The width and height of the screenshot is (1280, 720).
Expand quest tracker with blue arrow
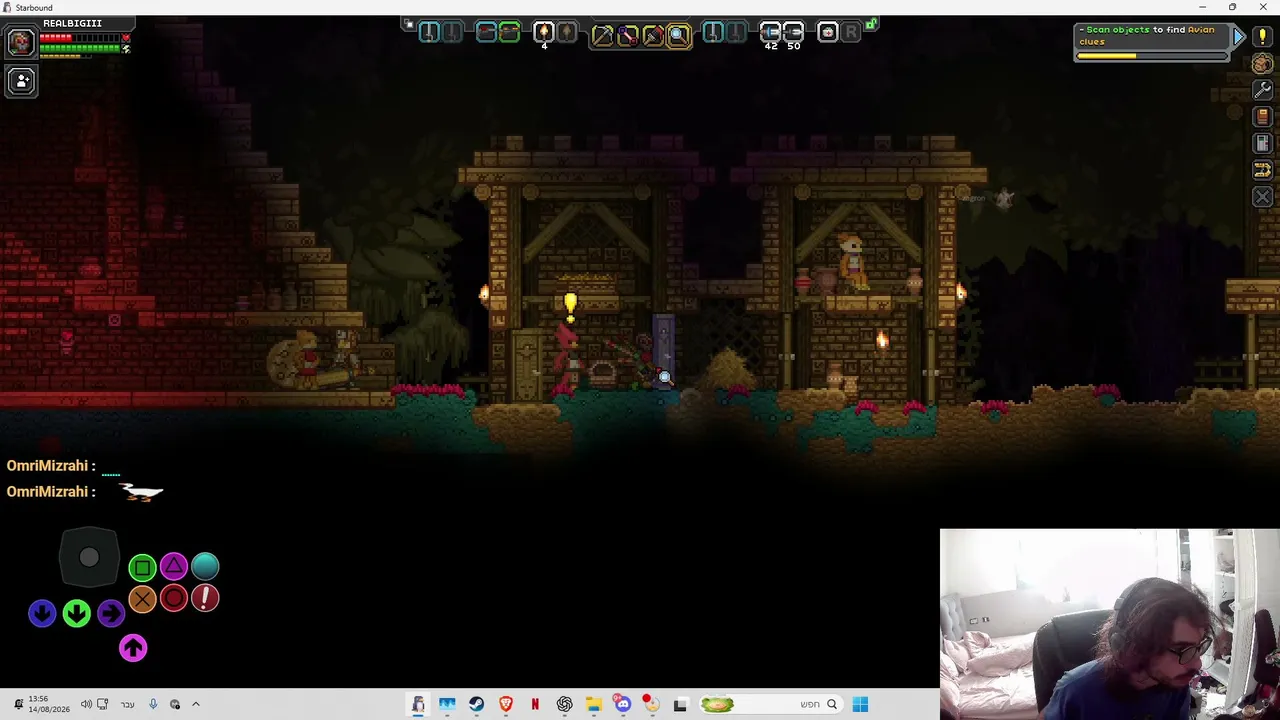(1239, 37)
